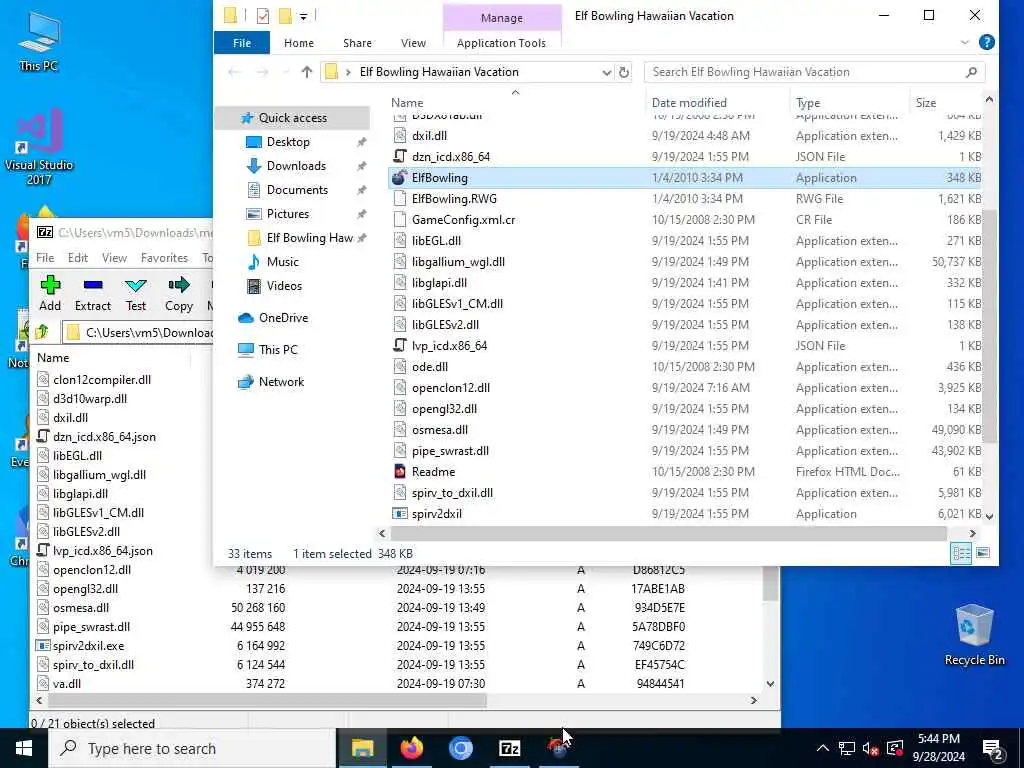Image resolution: width=1024 pixels, height=768 pixels.
Task: Open the address bar history dropdown
Action: 606,72
